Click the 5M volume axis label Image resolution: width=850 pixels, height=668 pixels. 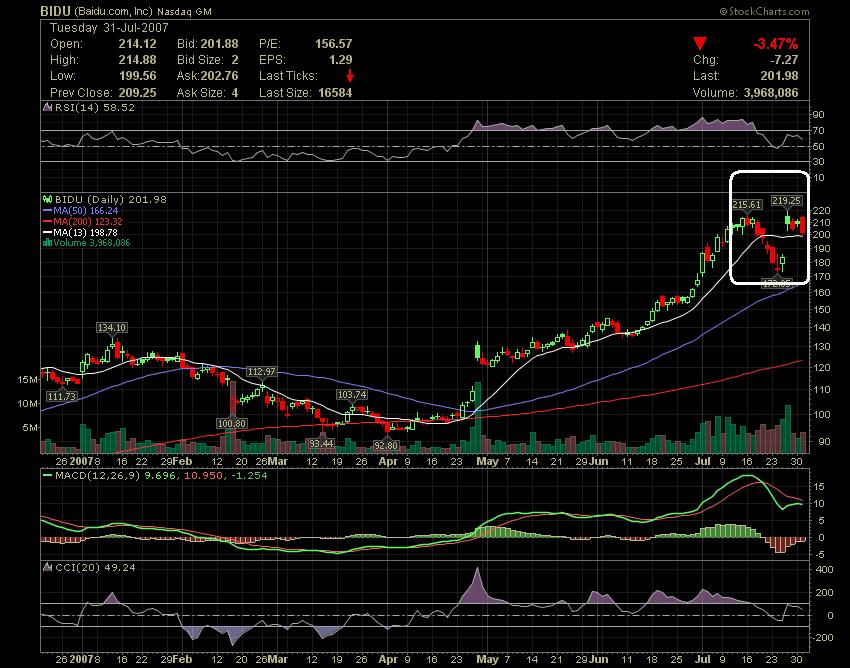click(30, 427)
